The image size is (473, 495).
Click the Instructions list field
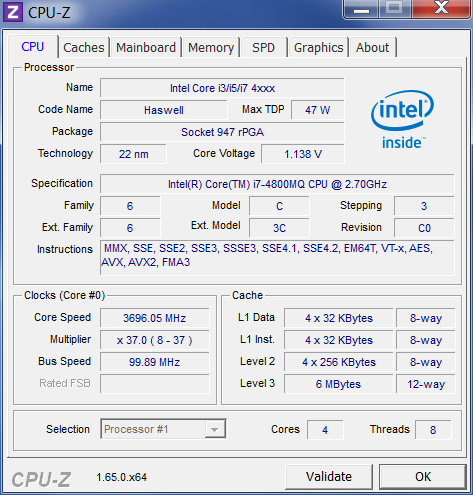click(277, 258)
